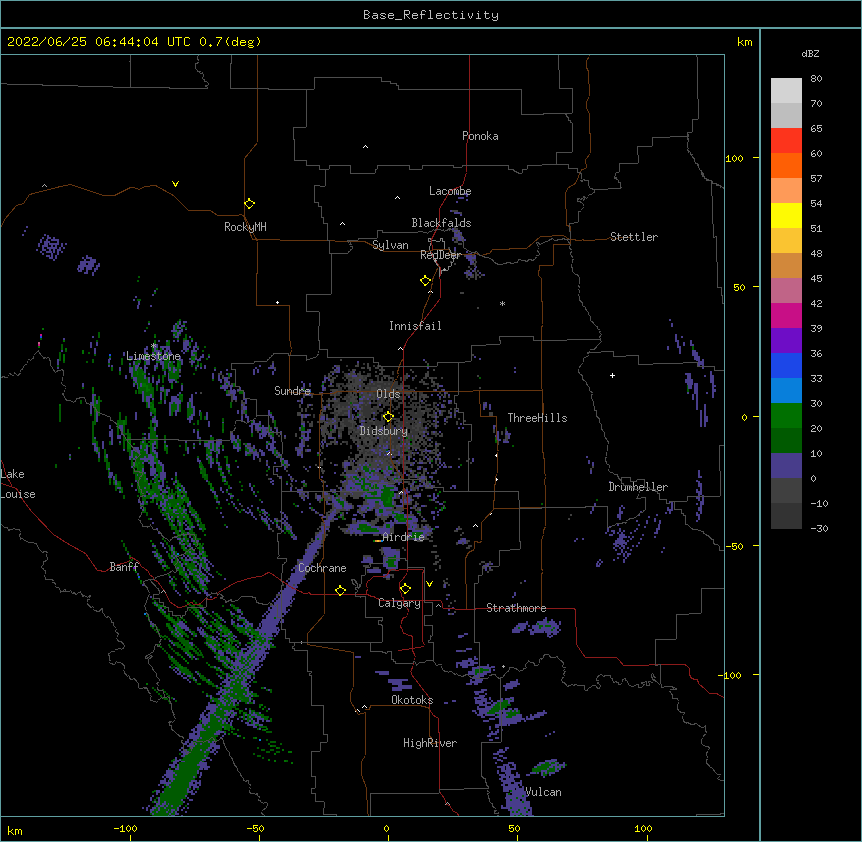Select the slate purple 10–0 dBZ legend swatch
This screenshot has height=842, width=862.
pyautogui.click(x=786, y=466)
